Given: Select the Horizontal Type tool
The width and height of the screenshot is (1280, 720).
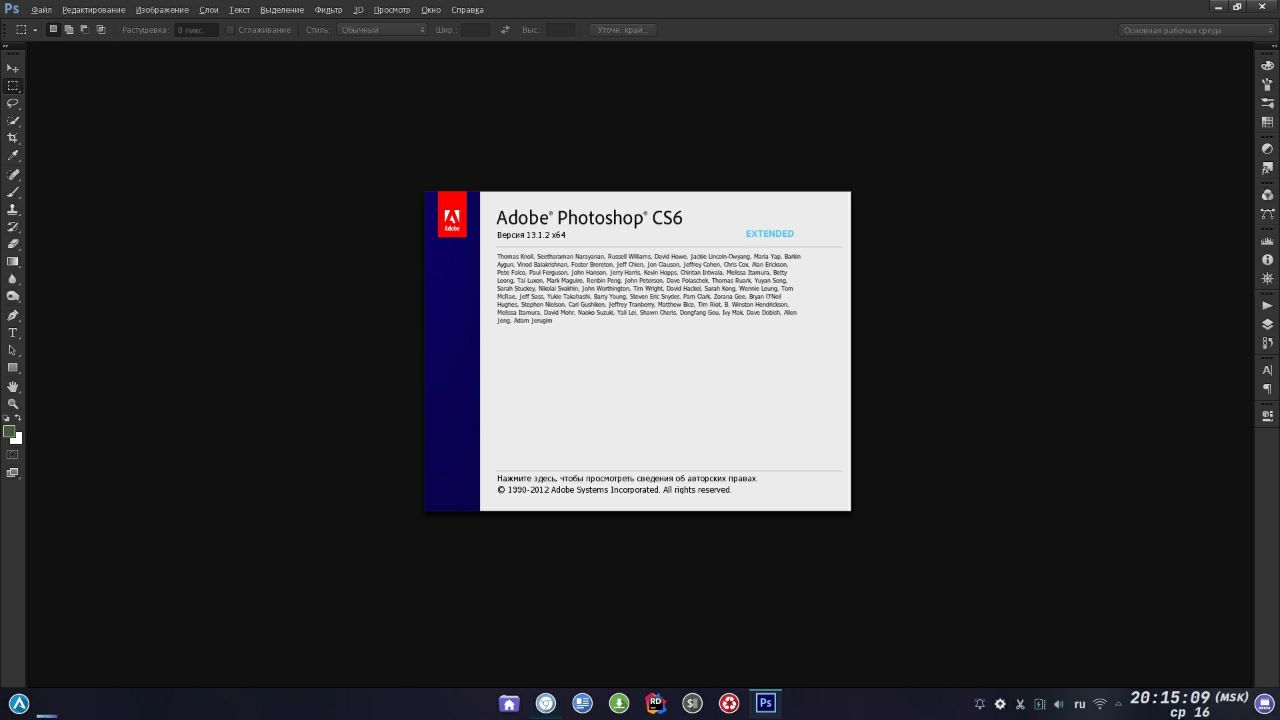Looking at the screenshot, I should (13, 333).
